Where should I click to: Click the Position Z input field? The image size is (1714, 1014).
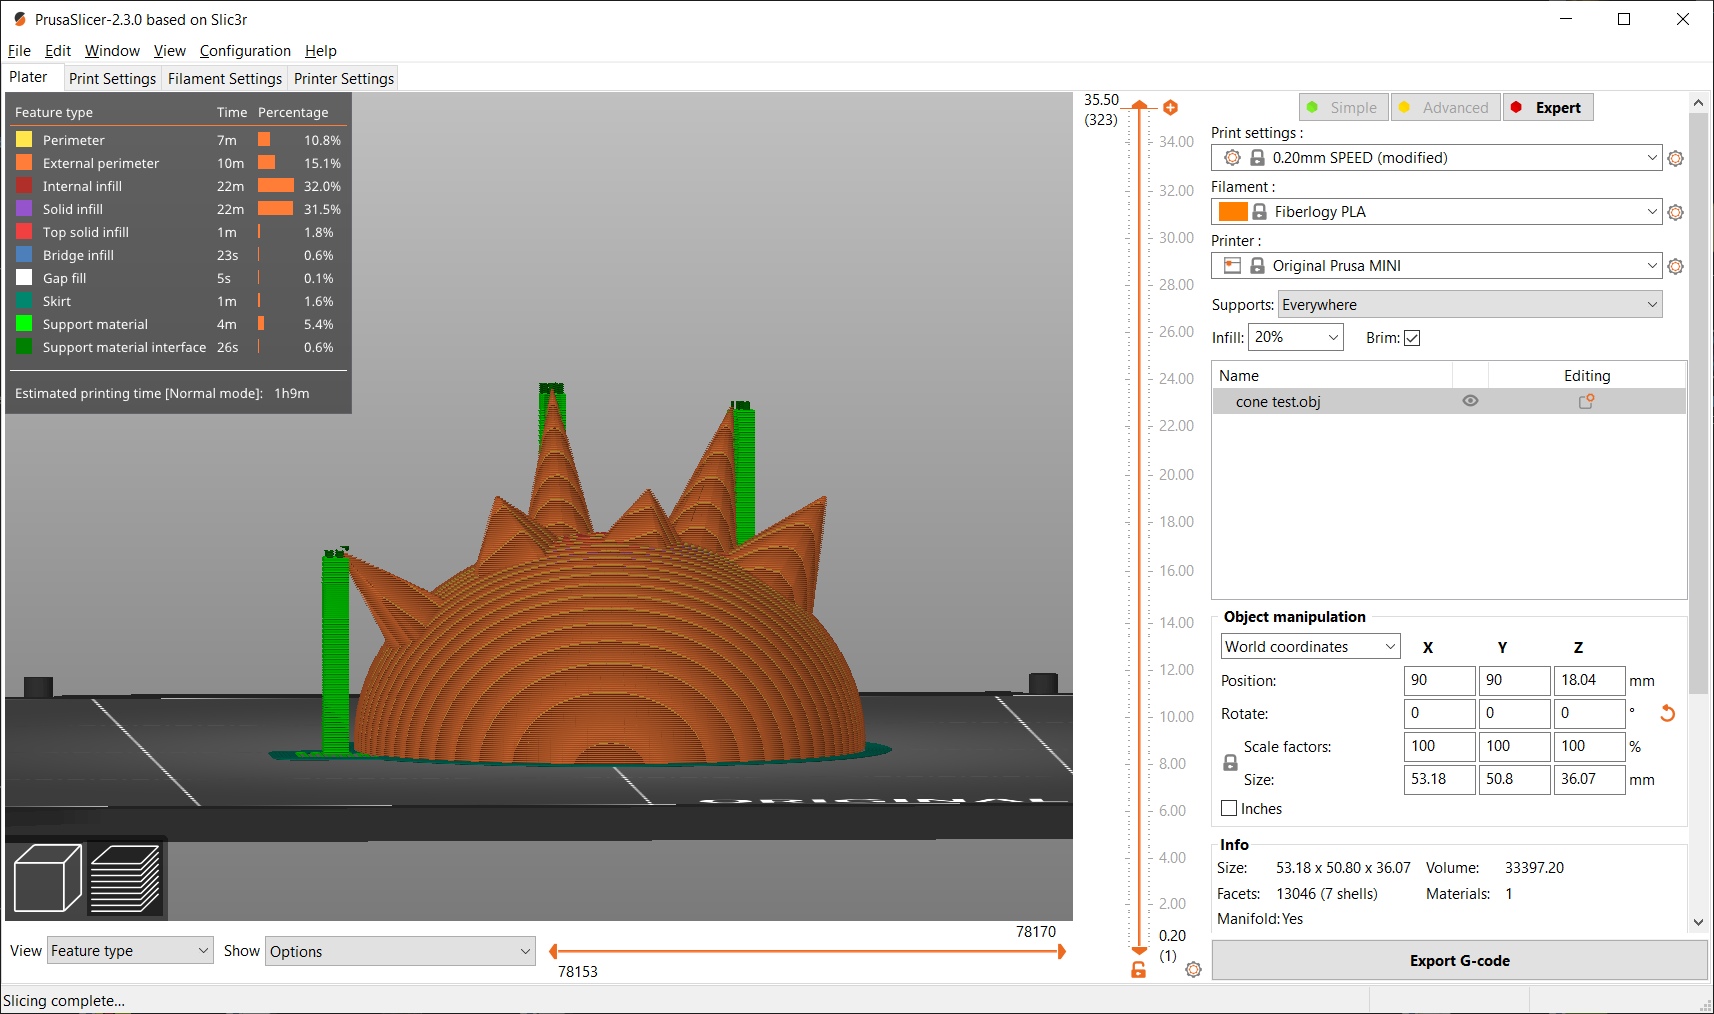(1590, 680)
